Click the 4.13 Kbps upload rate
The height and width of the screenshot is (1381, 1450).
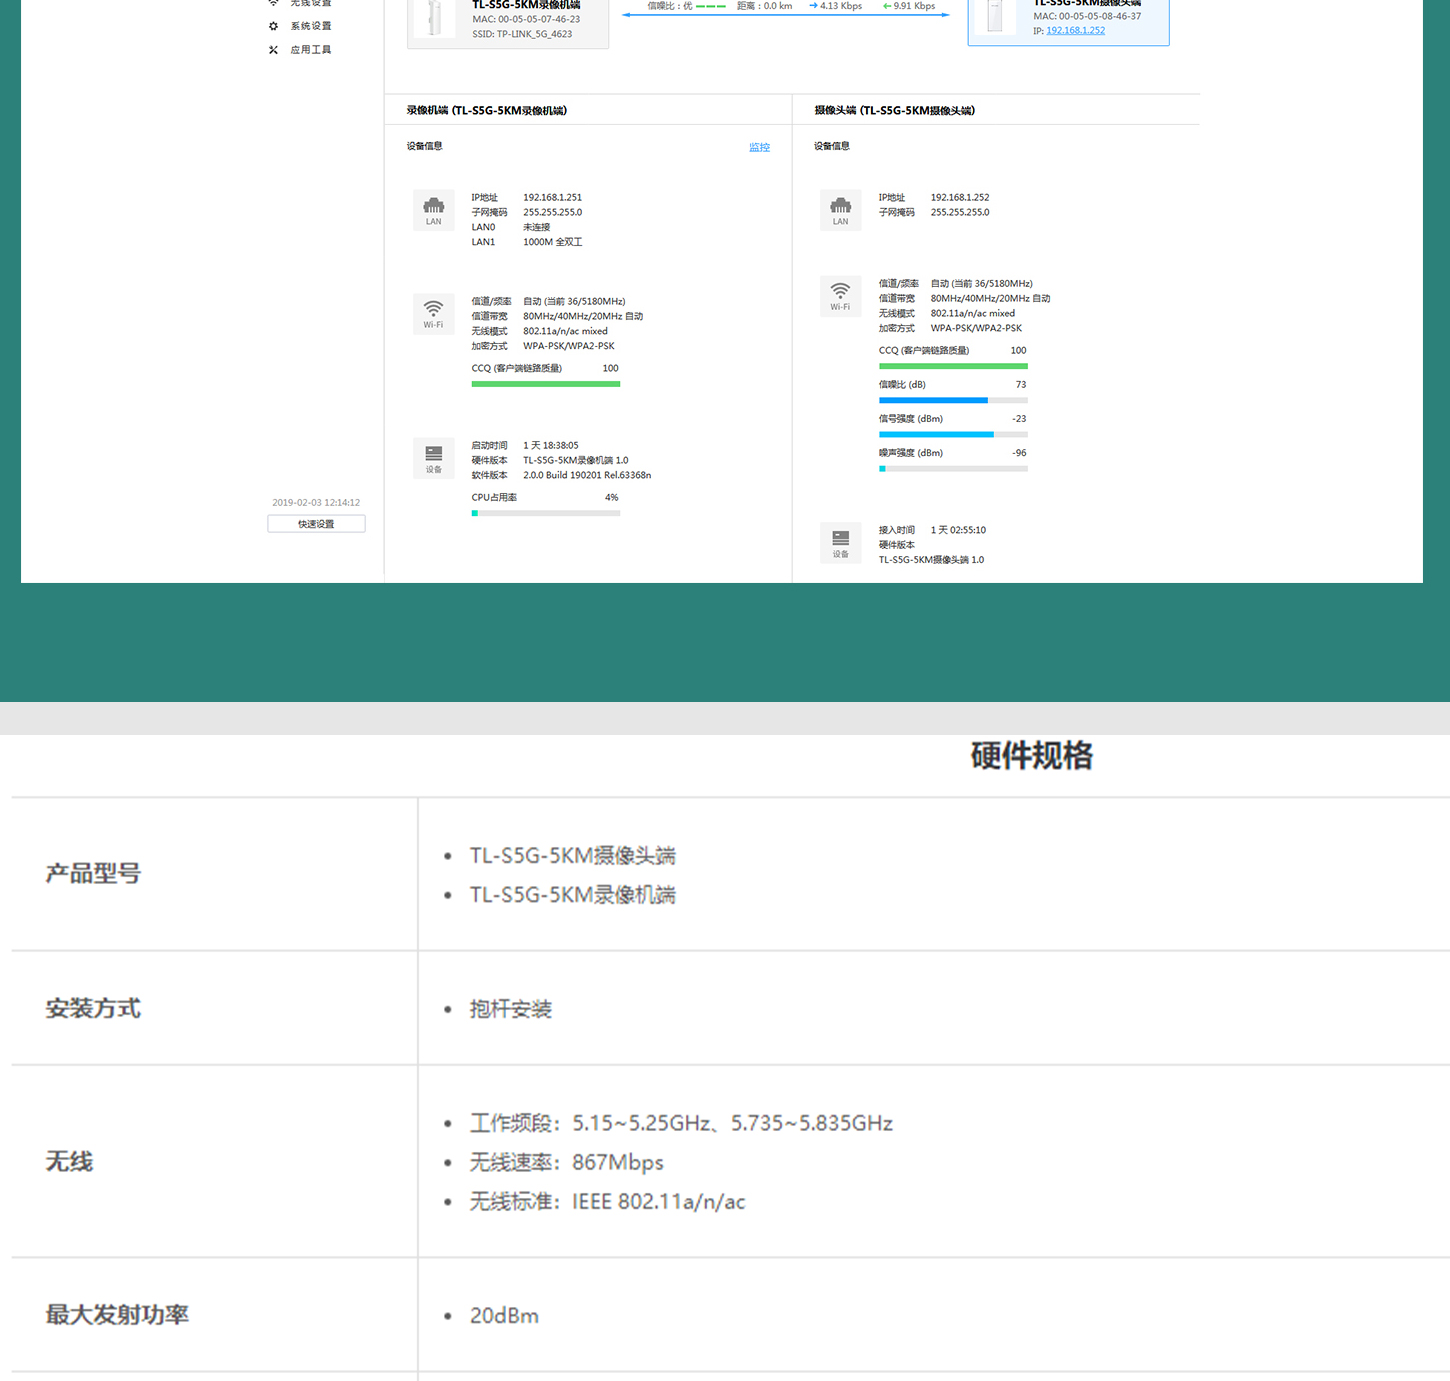coord(836,6)
